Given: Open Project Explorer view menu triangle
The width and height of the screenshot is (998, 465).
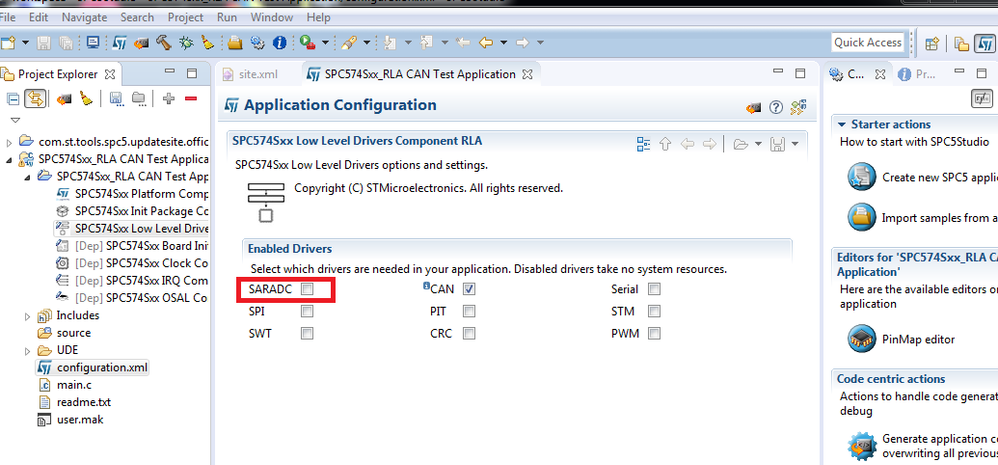Looking at the screenshot, I should coord(15,120).
